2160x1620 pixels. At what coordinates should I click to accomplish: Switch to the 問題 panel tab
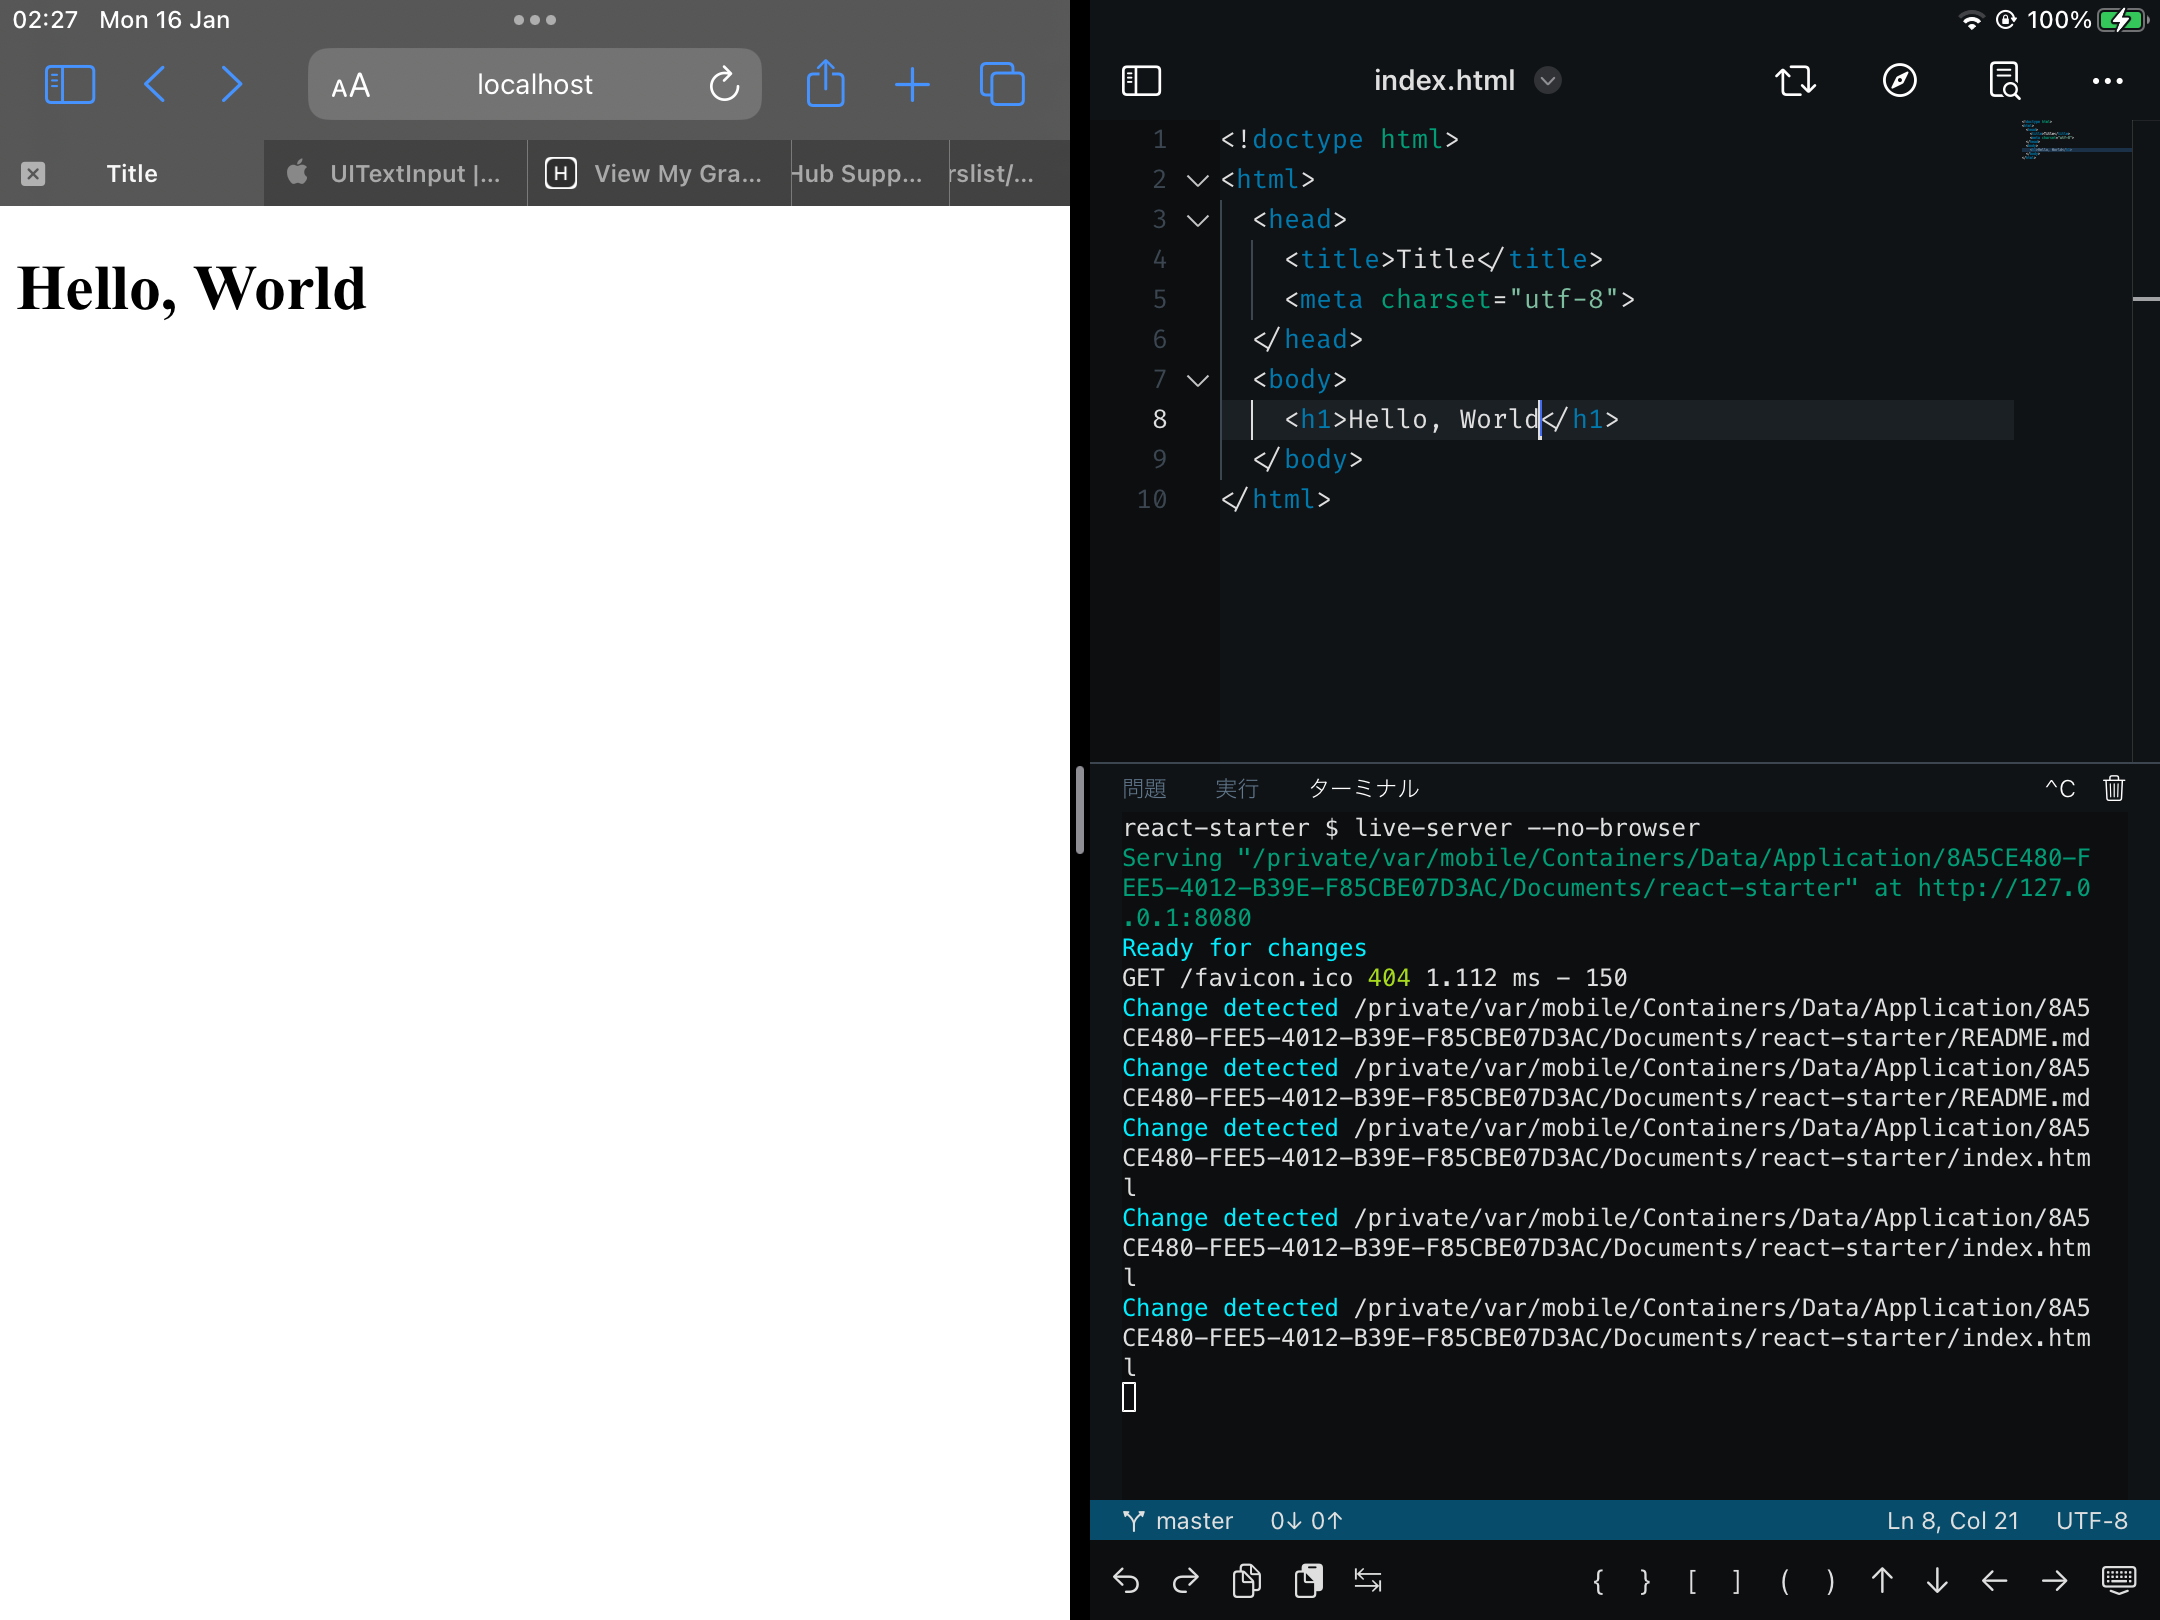tap(1143, 789)
